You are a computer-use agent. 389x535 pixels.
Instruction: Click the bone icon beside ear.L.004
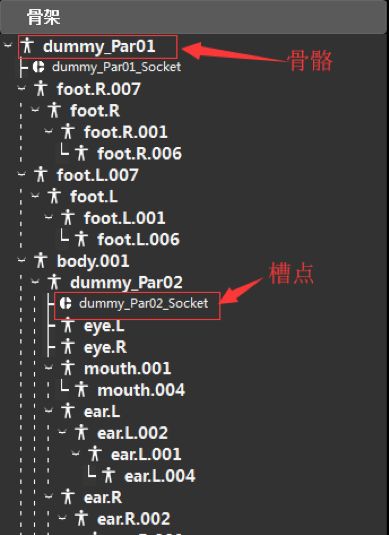109,476
